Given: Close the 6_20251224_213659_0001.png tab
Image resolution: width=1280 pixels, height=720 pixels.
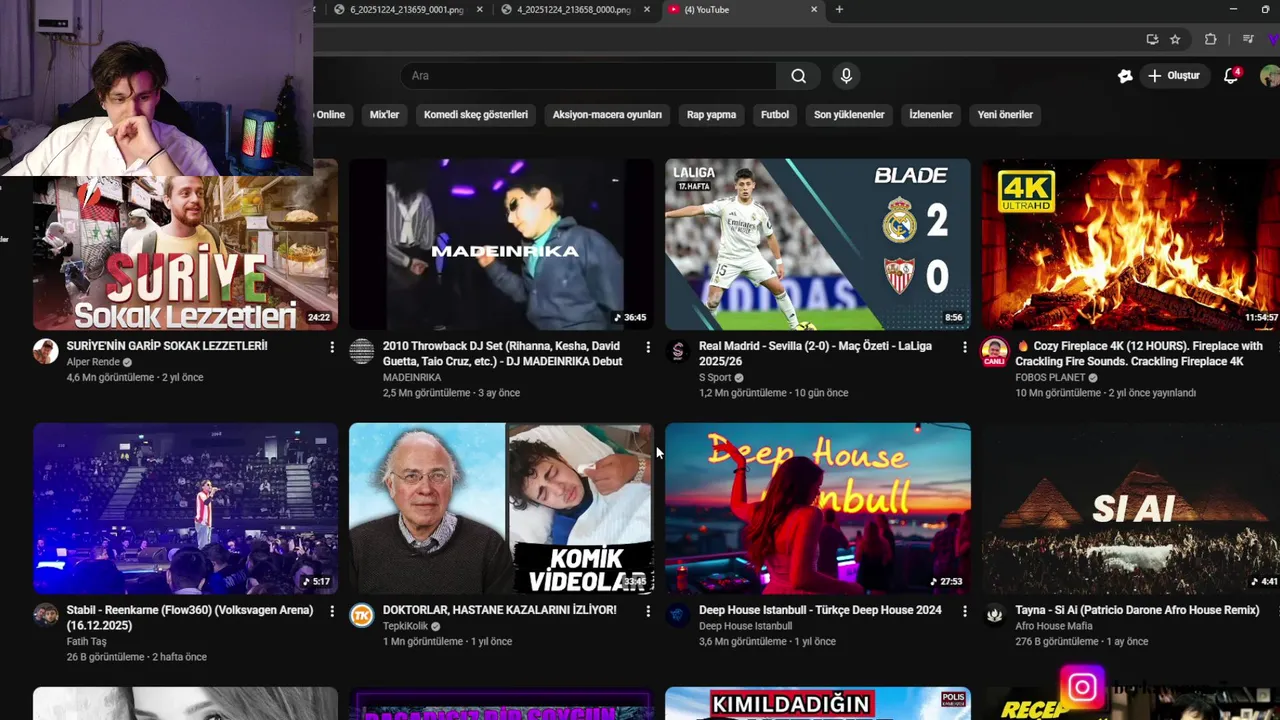Looking at the screenshot, I should pos(480,10).
